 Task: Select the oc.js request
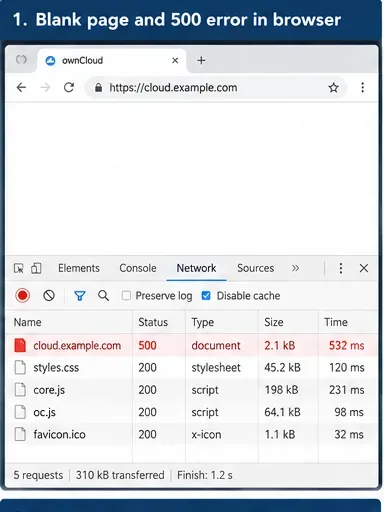point(192,412)
